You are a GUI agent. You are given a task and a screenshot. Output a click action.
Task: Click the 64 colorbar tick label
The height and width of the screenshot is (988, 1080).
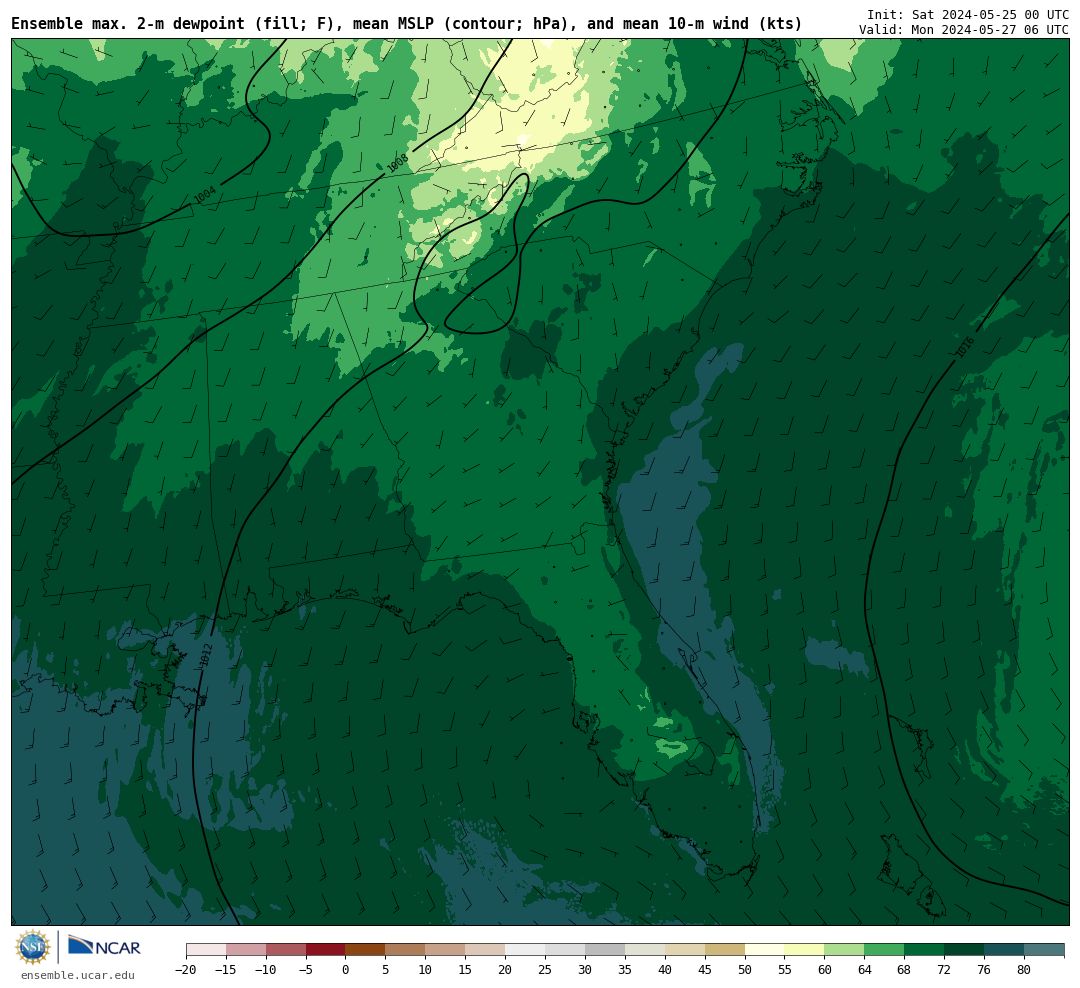[865, 970]
